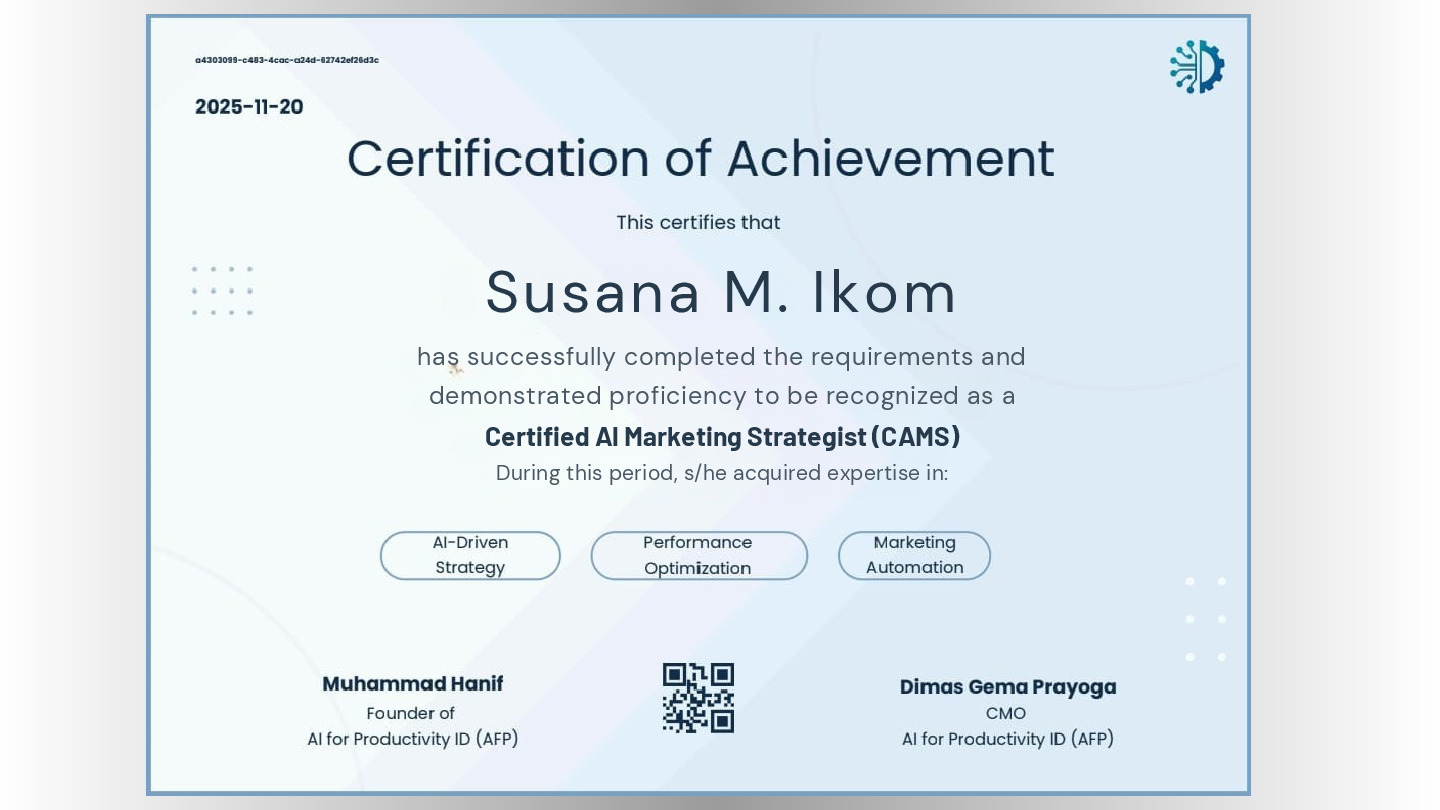Image resolution: width=1440 pixels, height=810 pixels.
Task: Click the "Marketing Automation" badge
Action: click(914, 556)
